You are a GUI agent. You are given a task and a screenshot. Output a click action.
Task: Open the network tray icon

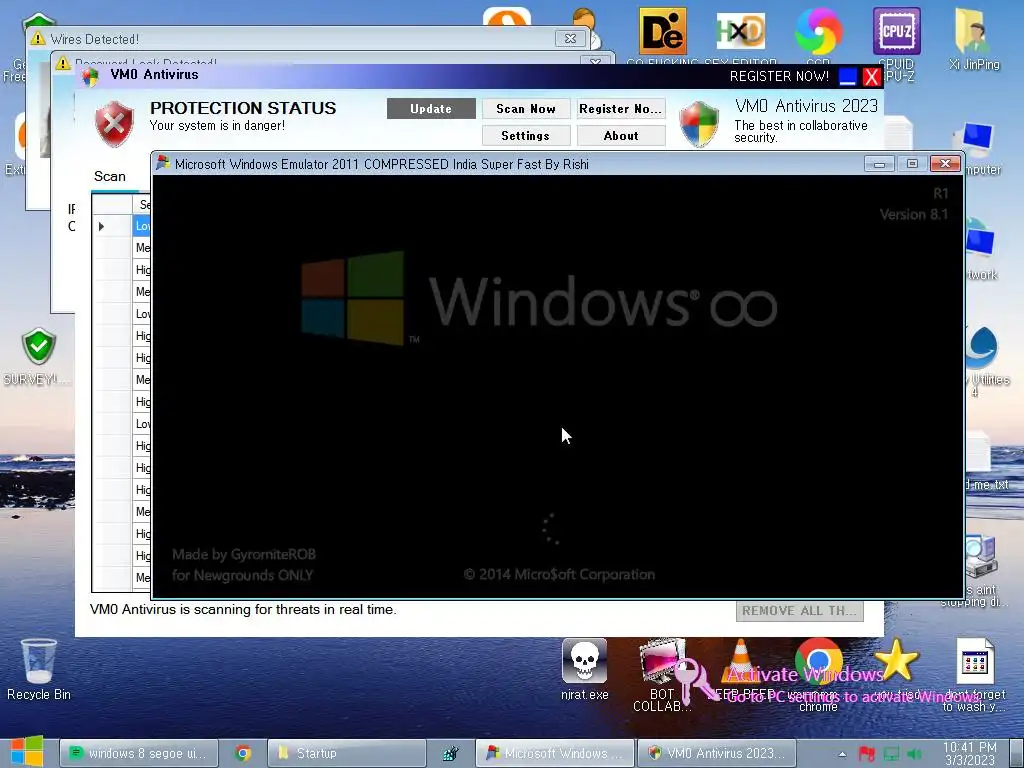(x=891, y=754)
